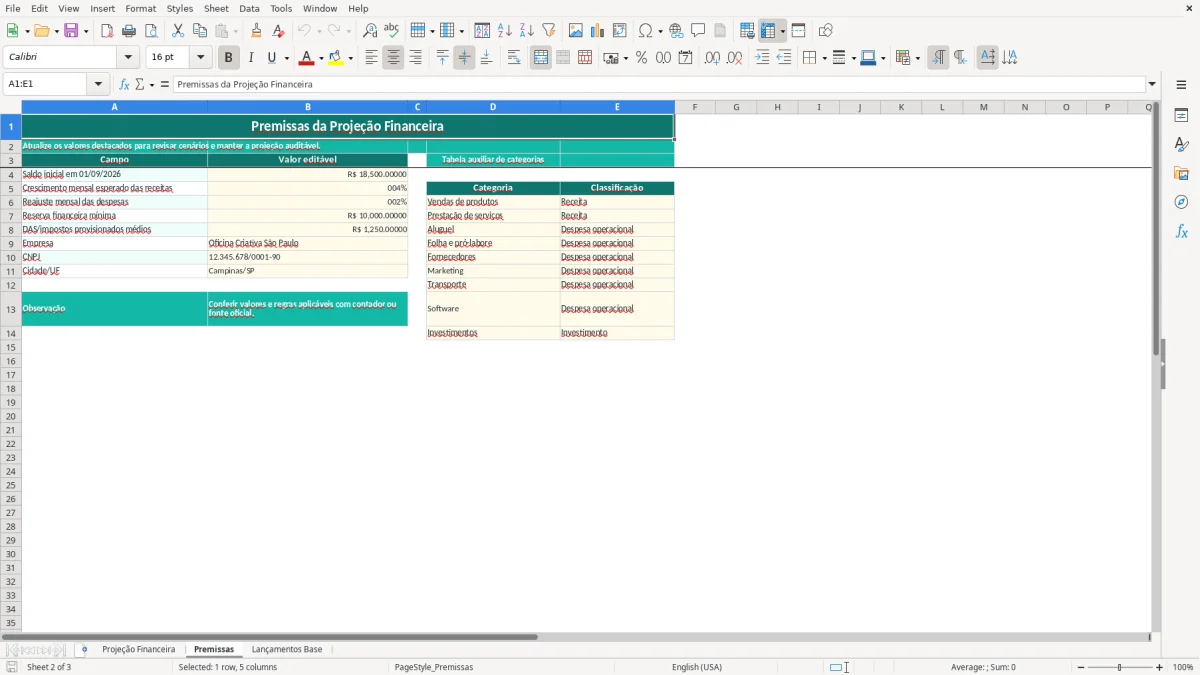Screen dimensions: 1200x675
Task: Format the cell as percent
Action: [641, 58]
